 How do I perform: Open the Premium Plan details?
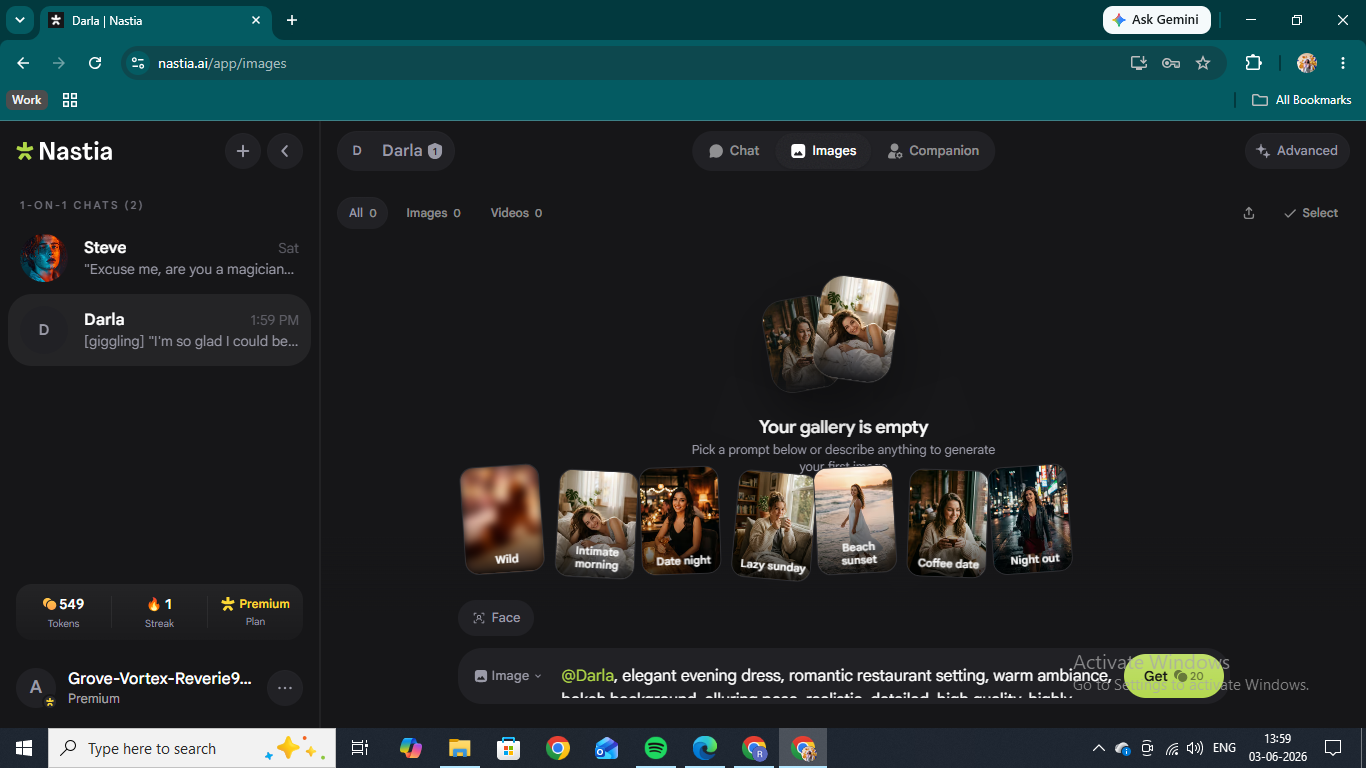255,612
